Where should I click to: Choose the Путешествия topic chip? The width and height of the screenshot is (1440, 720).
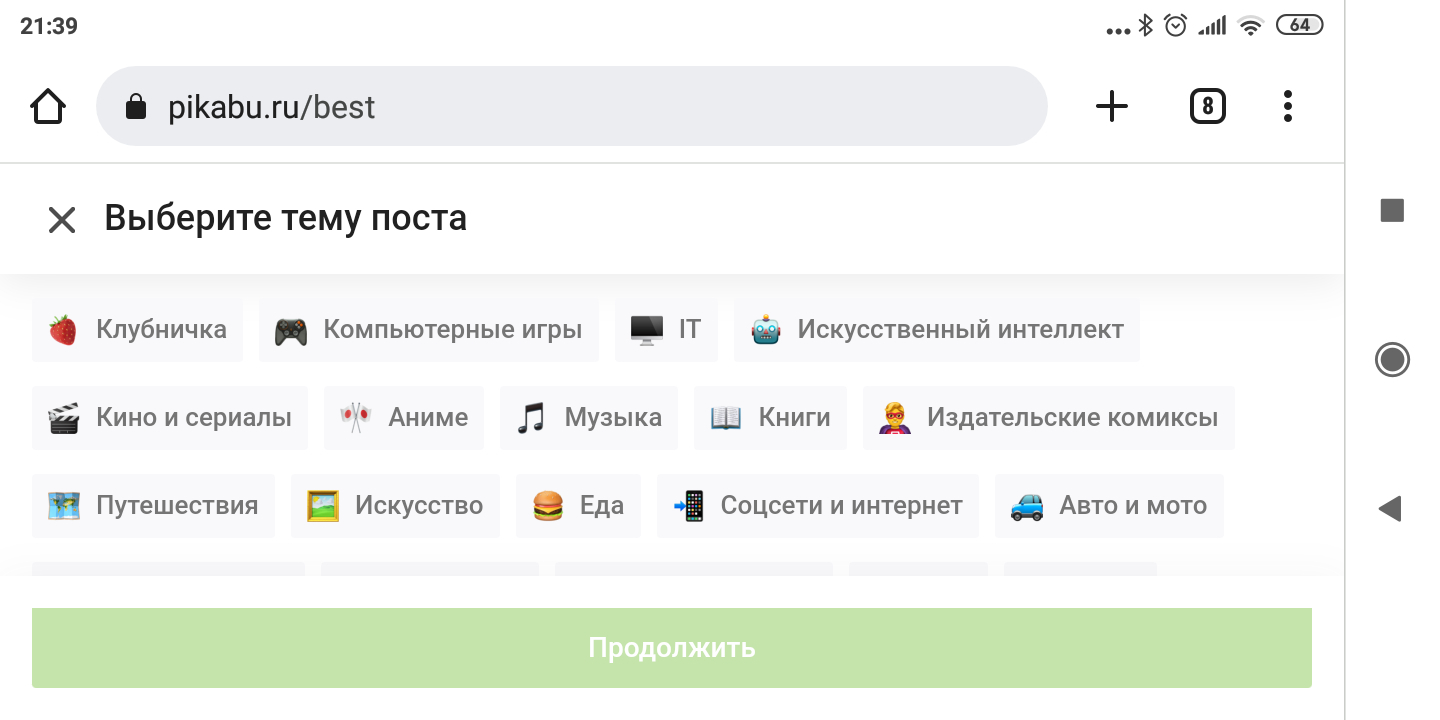pyautogui.click(x=153, y=506)
